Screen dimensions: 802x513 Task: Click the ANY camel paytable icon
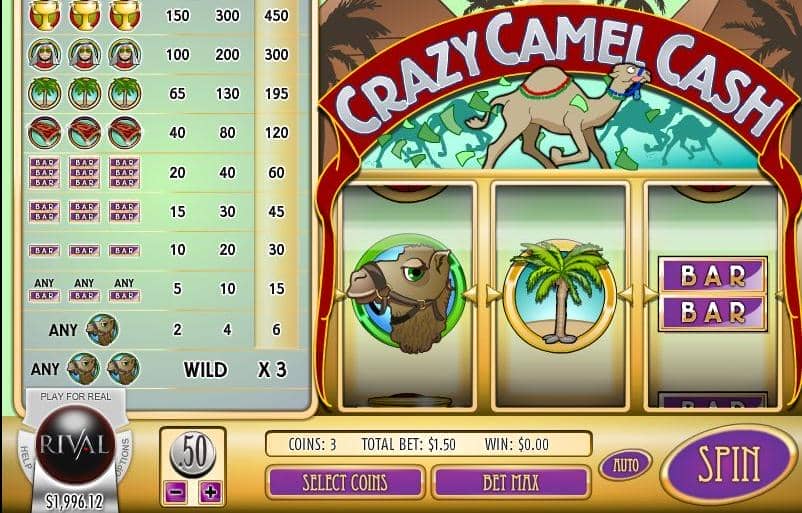point(102,330)
